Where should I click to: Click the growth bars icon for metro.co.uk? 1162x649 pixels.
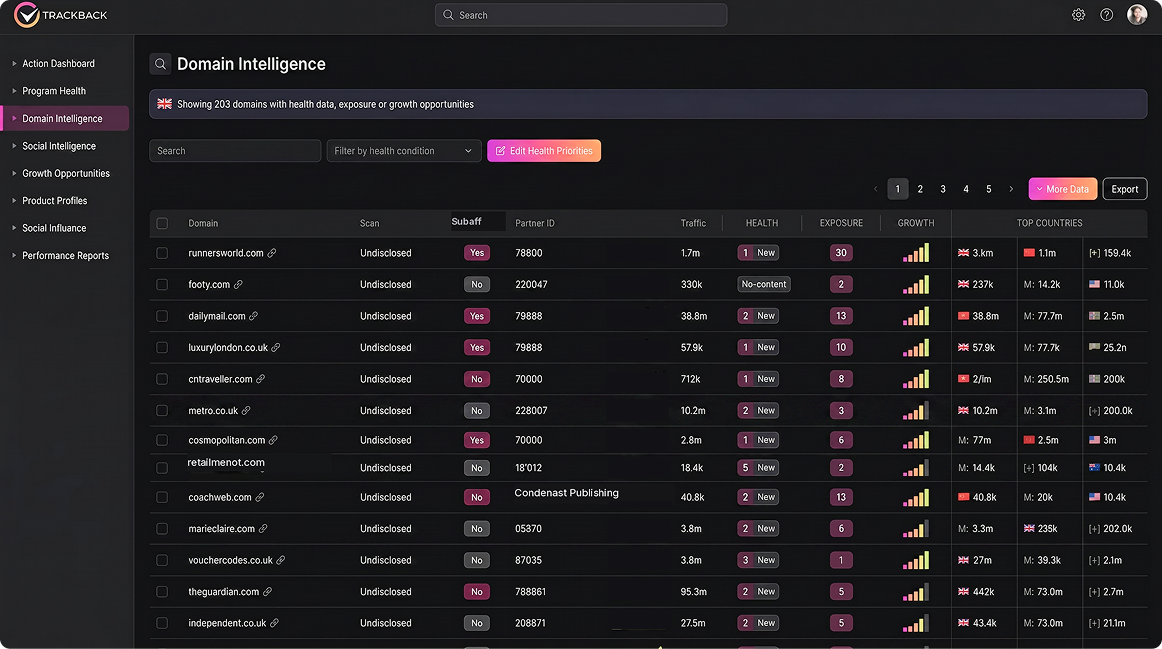[x=916, y=410]
